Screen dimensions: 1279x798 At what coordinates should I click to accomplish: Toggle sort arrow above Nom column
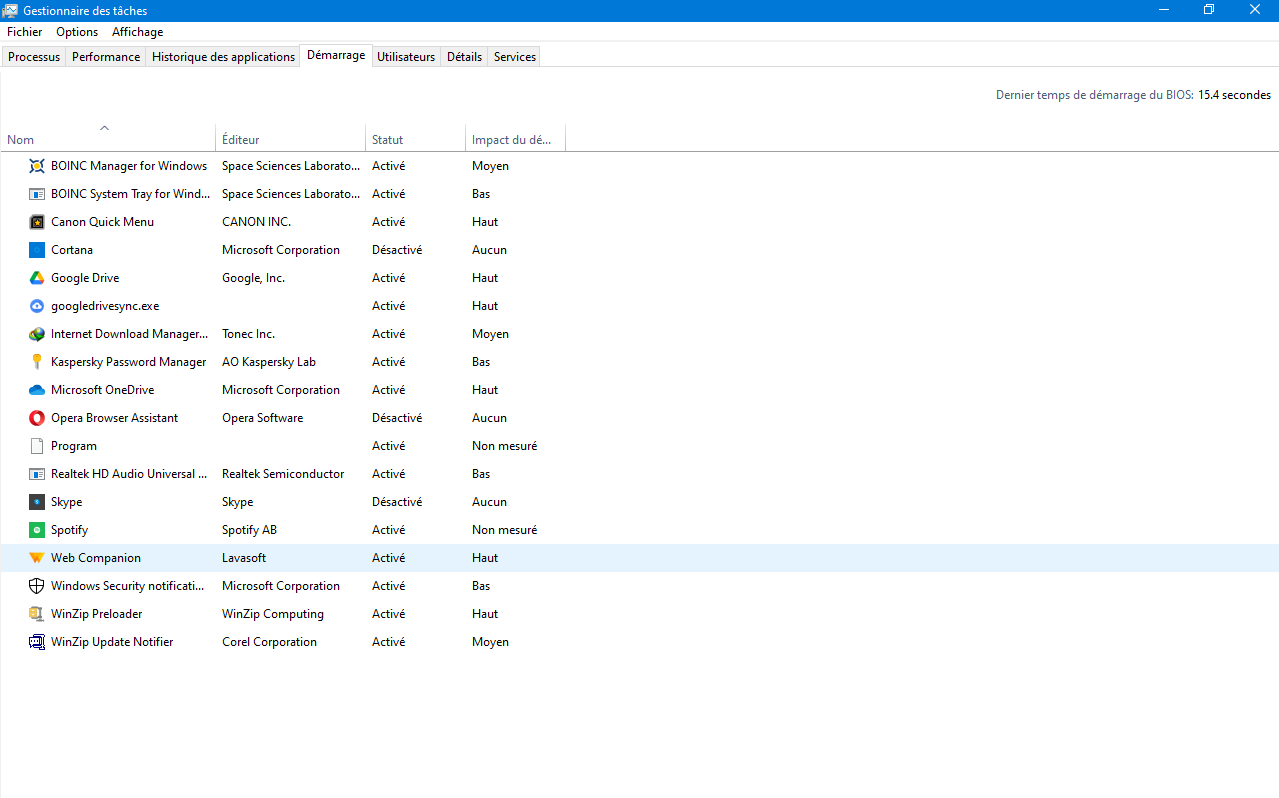click(105, 128)
